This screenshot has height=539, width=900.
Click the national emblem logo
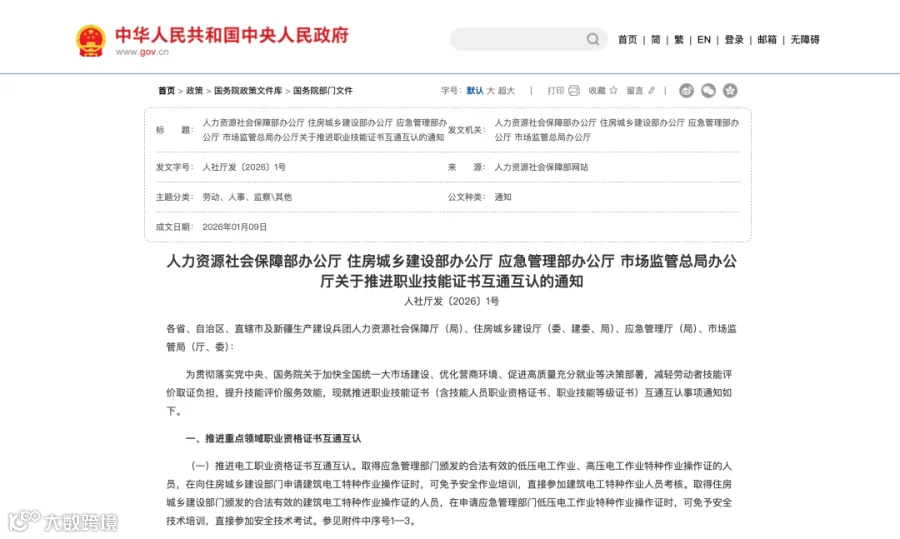pyautogui.click(x=91, y=40)
